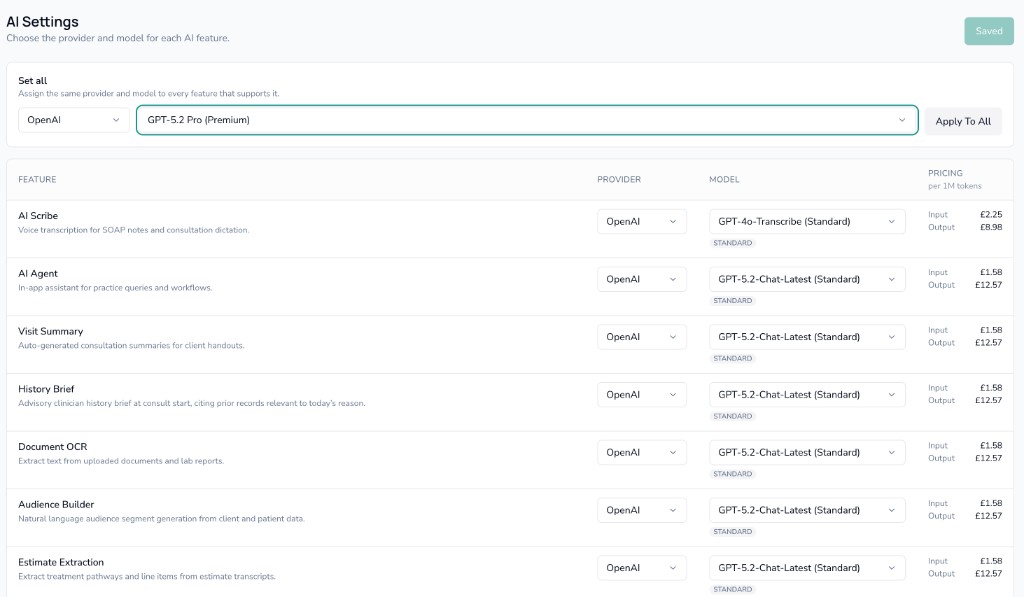Image resolution: width=1024 pixels, height=597 pixels.
Task: Click the AI Settings page heading
Action: click(x=42, y=22)
